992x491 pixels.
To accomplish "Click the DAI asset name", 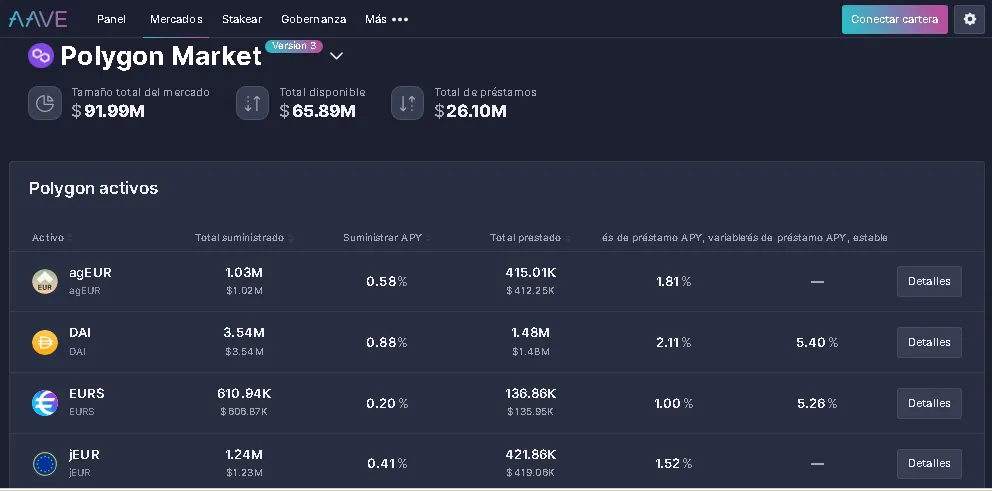I will (80, 333).
